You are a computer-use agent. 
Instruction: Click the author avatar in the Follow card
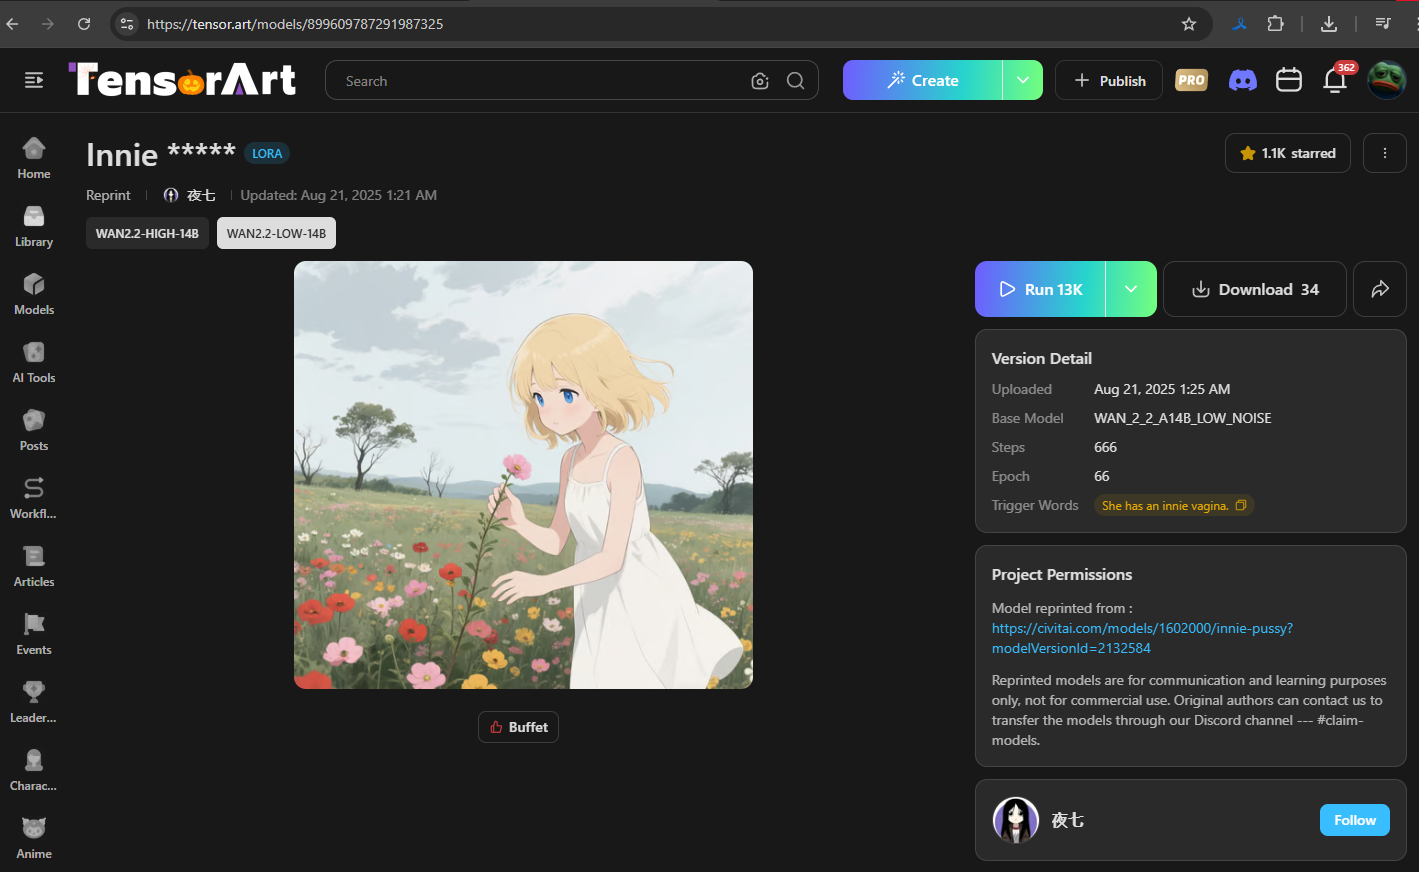[x=1015, y=820]
